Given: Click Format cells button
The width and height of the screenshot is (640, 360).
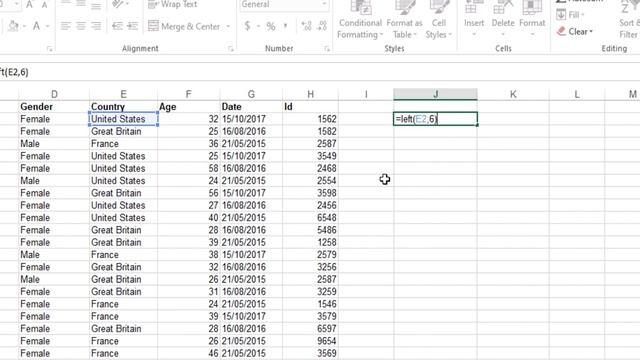Looking at the screenshot, I should [532, 18].
